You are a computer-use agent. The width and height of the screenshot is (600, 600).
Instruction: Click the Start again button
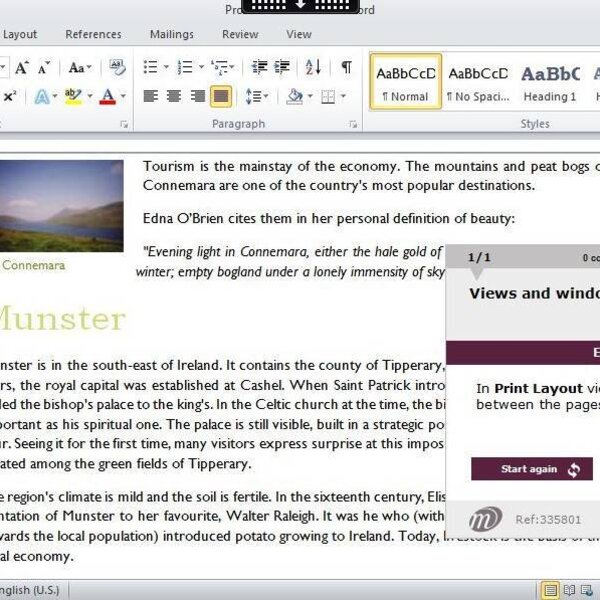click(x=532, y=469)
